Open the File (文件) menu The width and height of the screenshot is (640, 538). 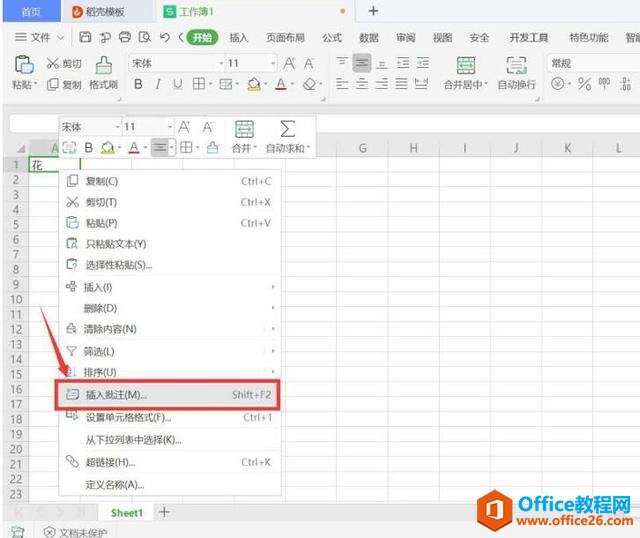[40, 38]
